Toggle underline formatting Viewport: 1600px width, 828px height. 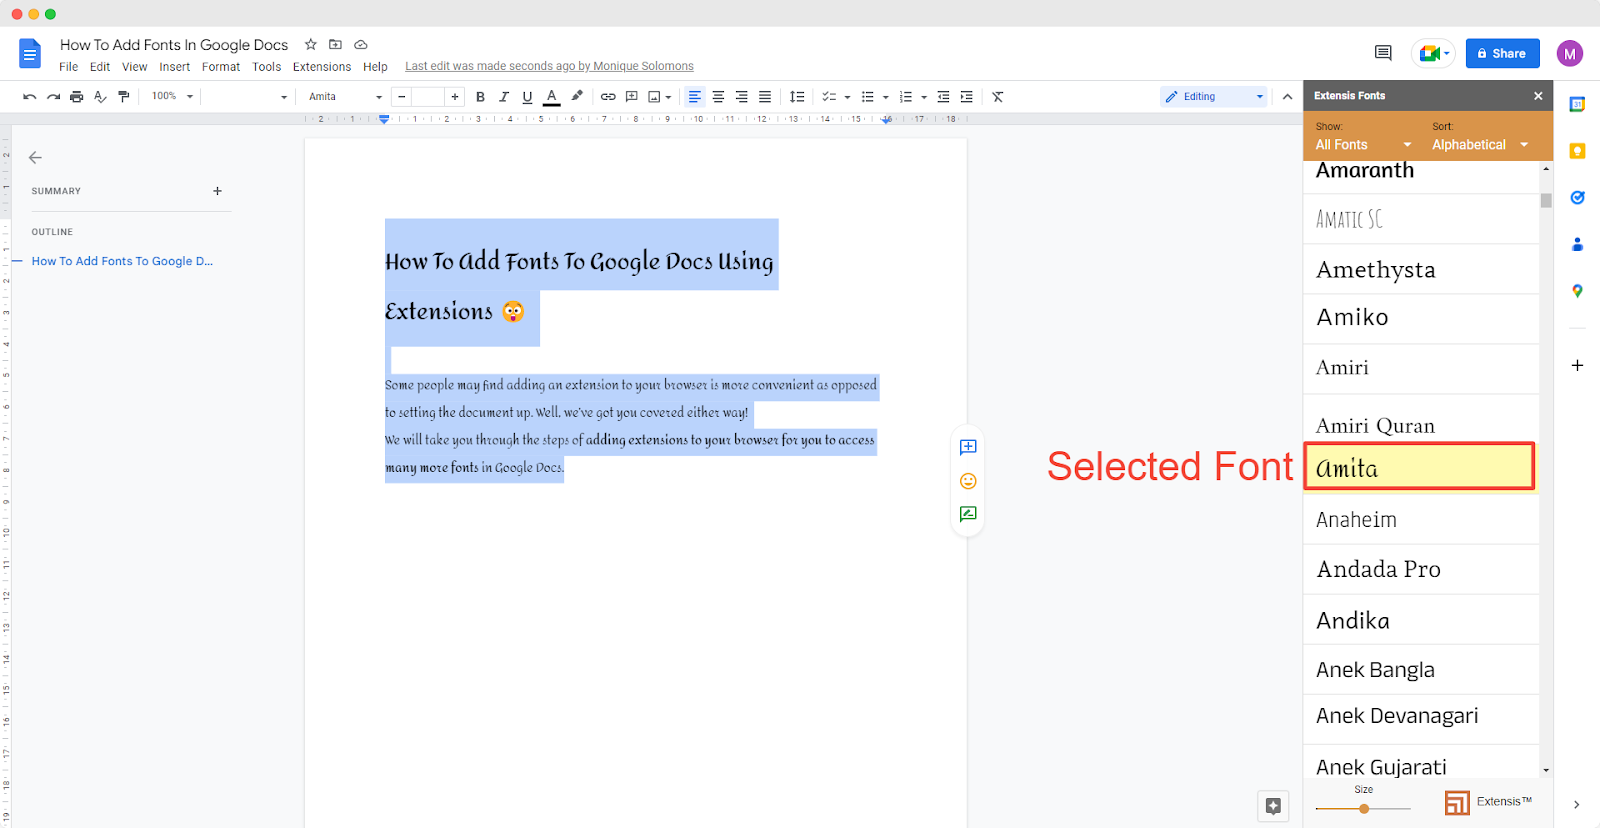527,97
